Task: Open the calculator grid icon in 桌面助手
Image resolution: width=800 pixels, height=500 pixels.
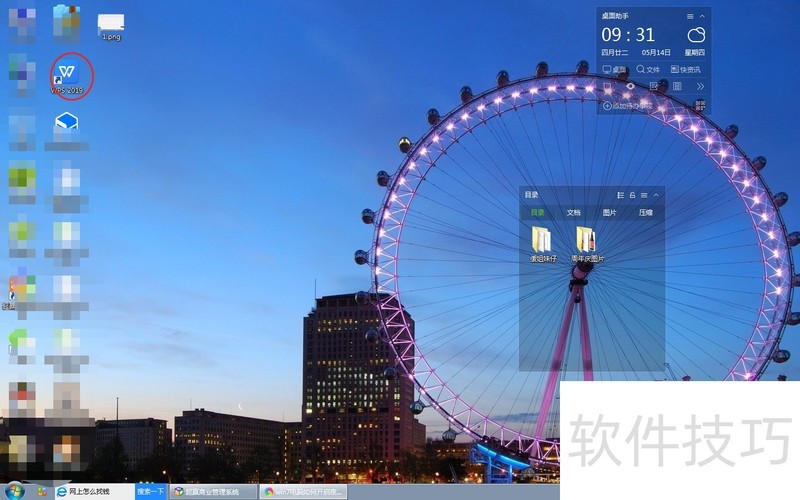Action: point(677,86)
